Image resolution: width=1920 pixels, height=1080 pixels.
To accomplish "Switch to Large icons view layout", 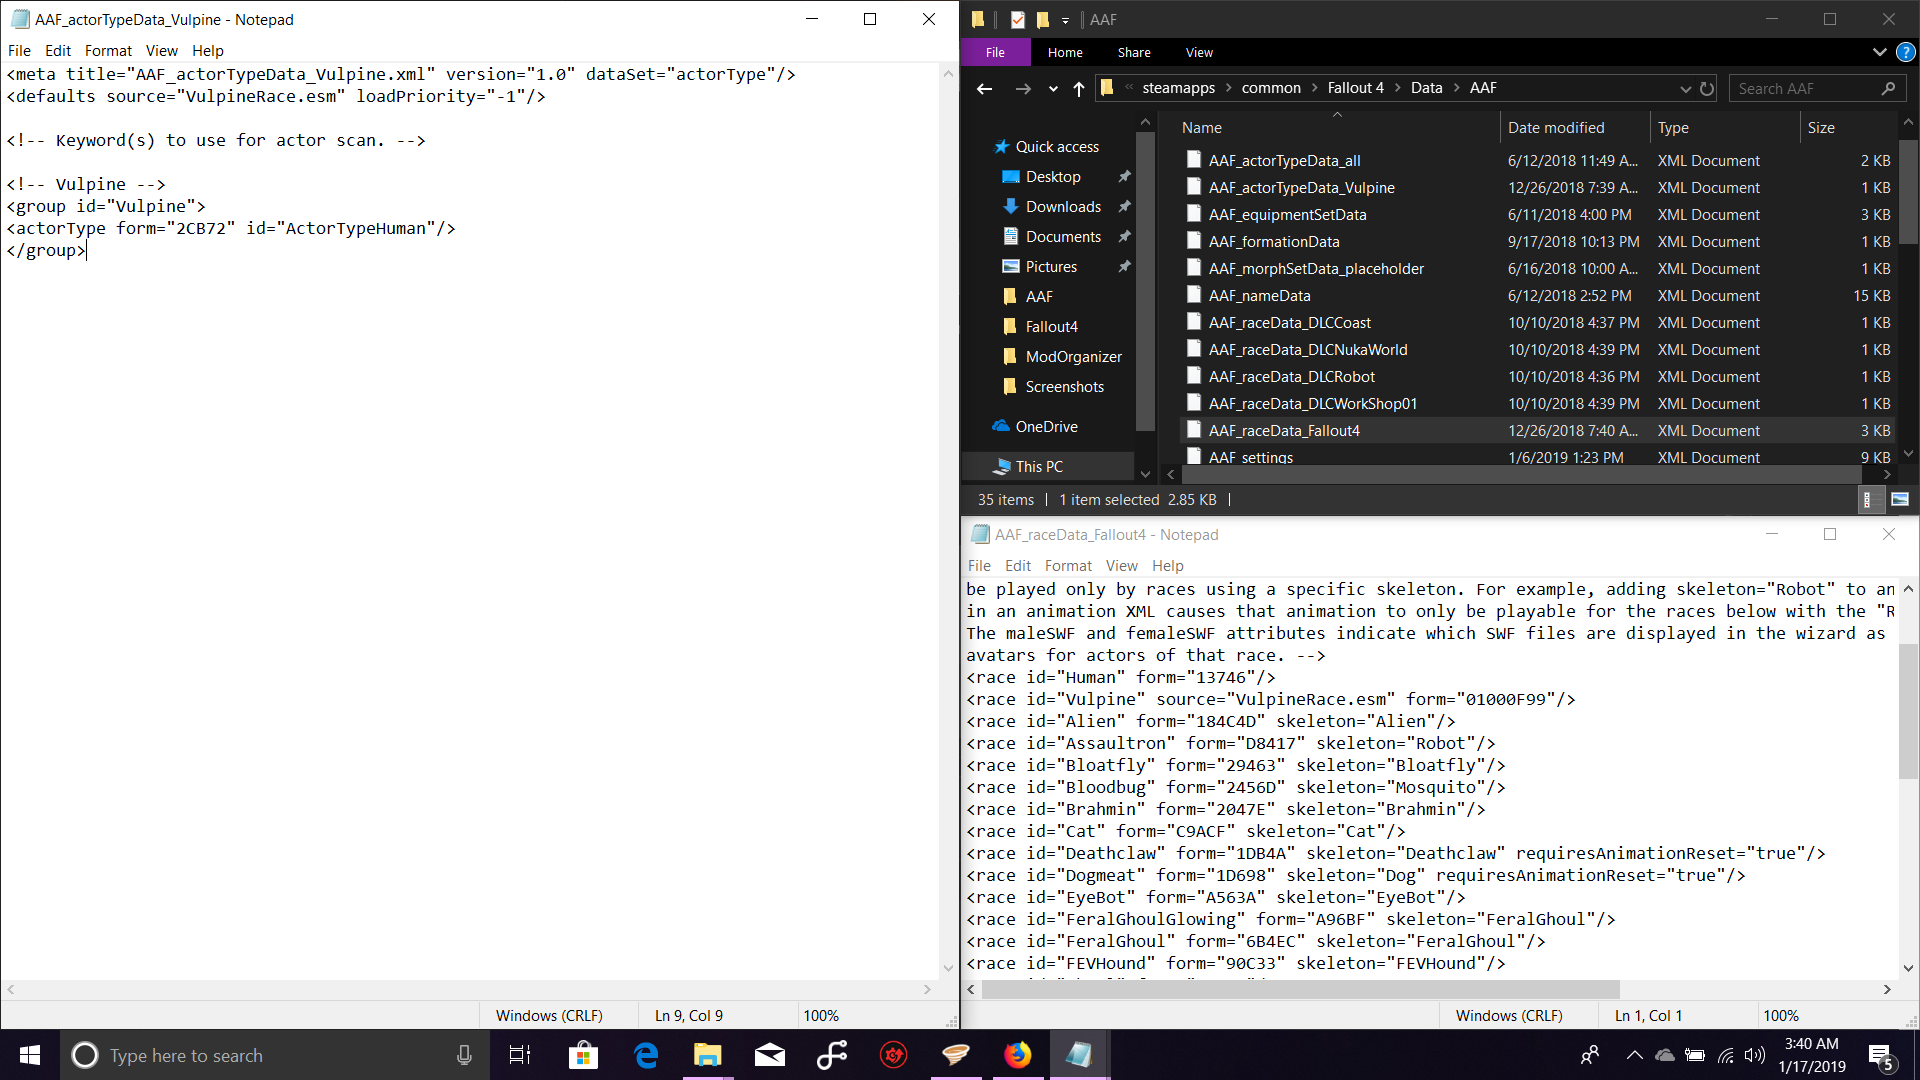I will tap(1900, 500).
